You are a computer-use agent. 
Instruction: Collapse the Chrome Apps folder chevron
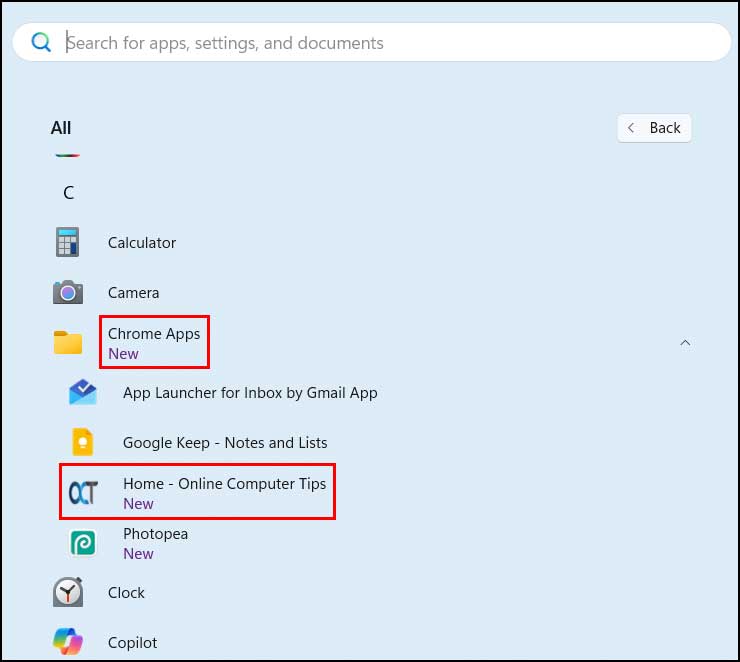[x=685, y=343]
